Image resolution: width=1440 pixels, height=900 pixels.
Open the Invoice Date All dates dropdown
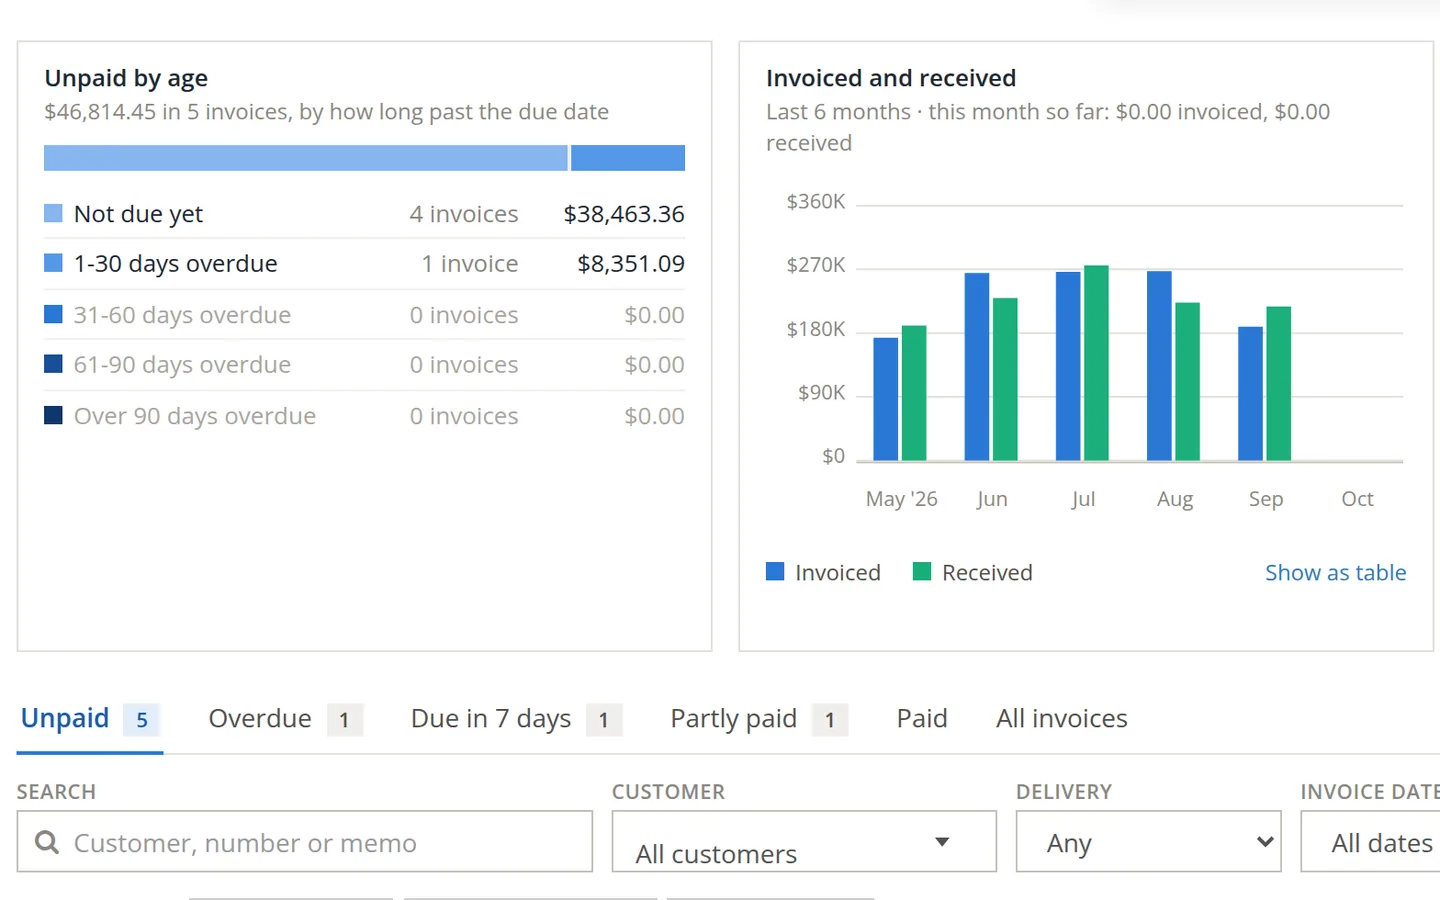[1371, 842]
